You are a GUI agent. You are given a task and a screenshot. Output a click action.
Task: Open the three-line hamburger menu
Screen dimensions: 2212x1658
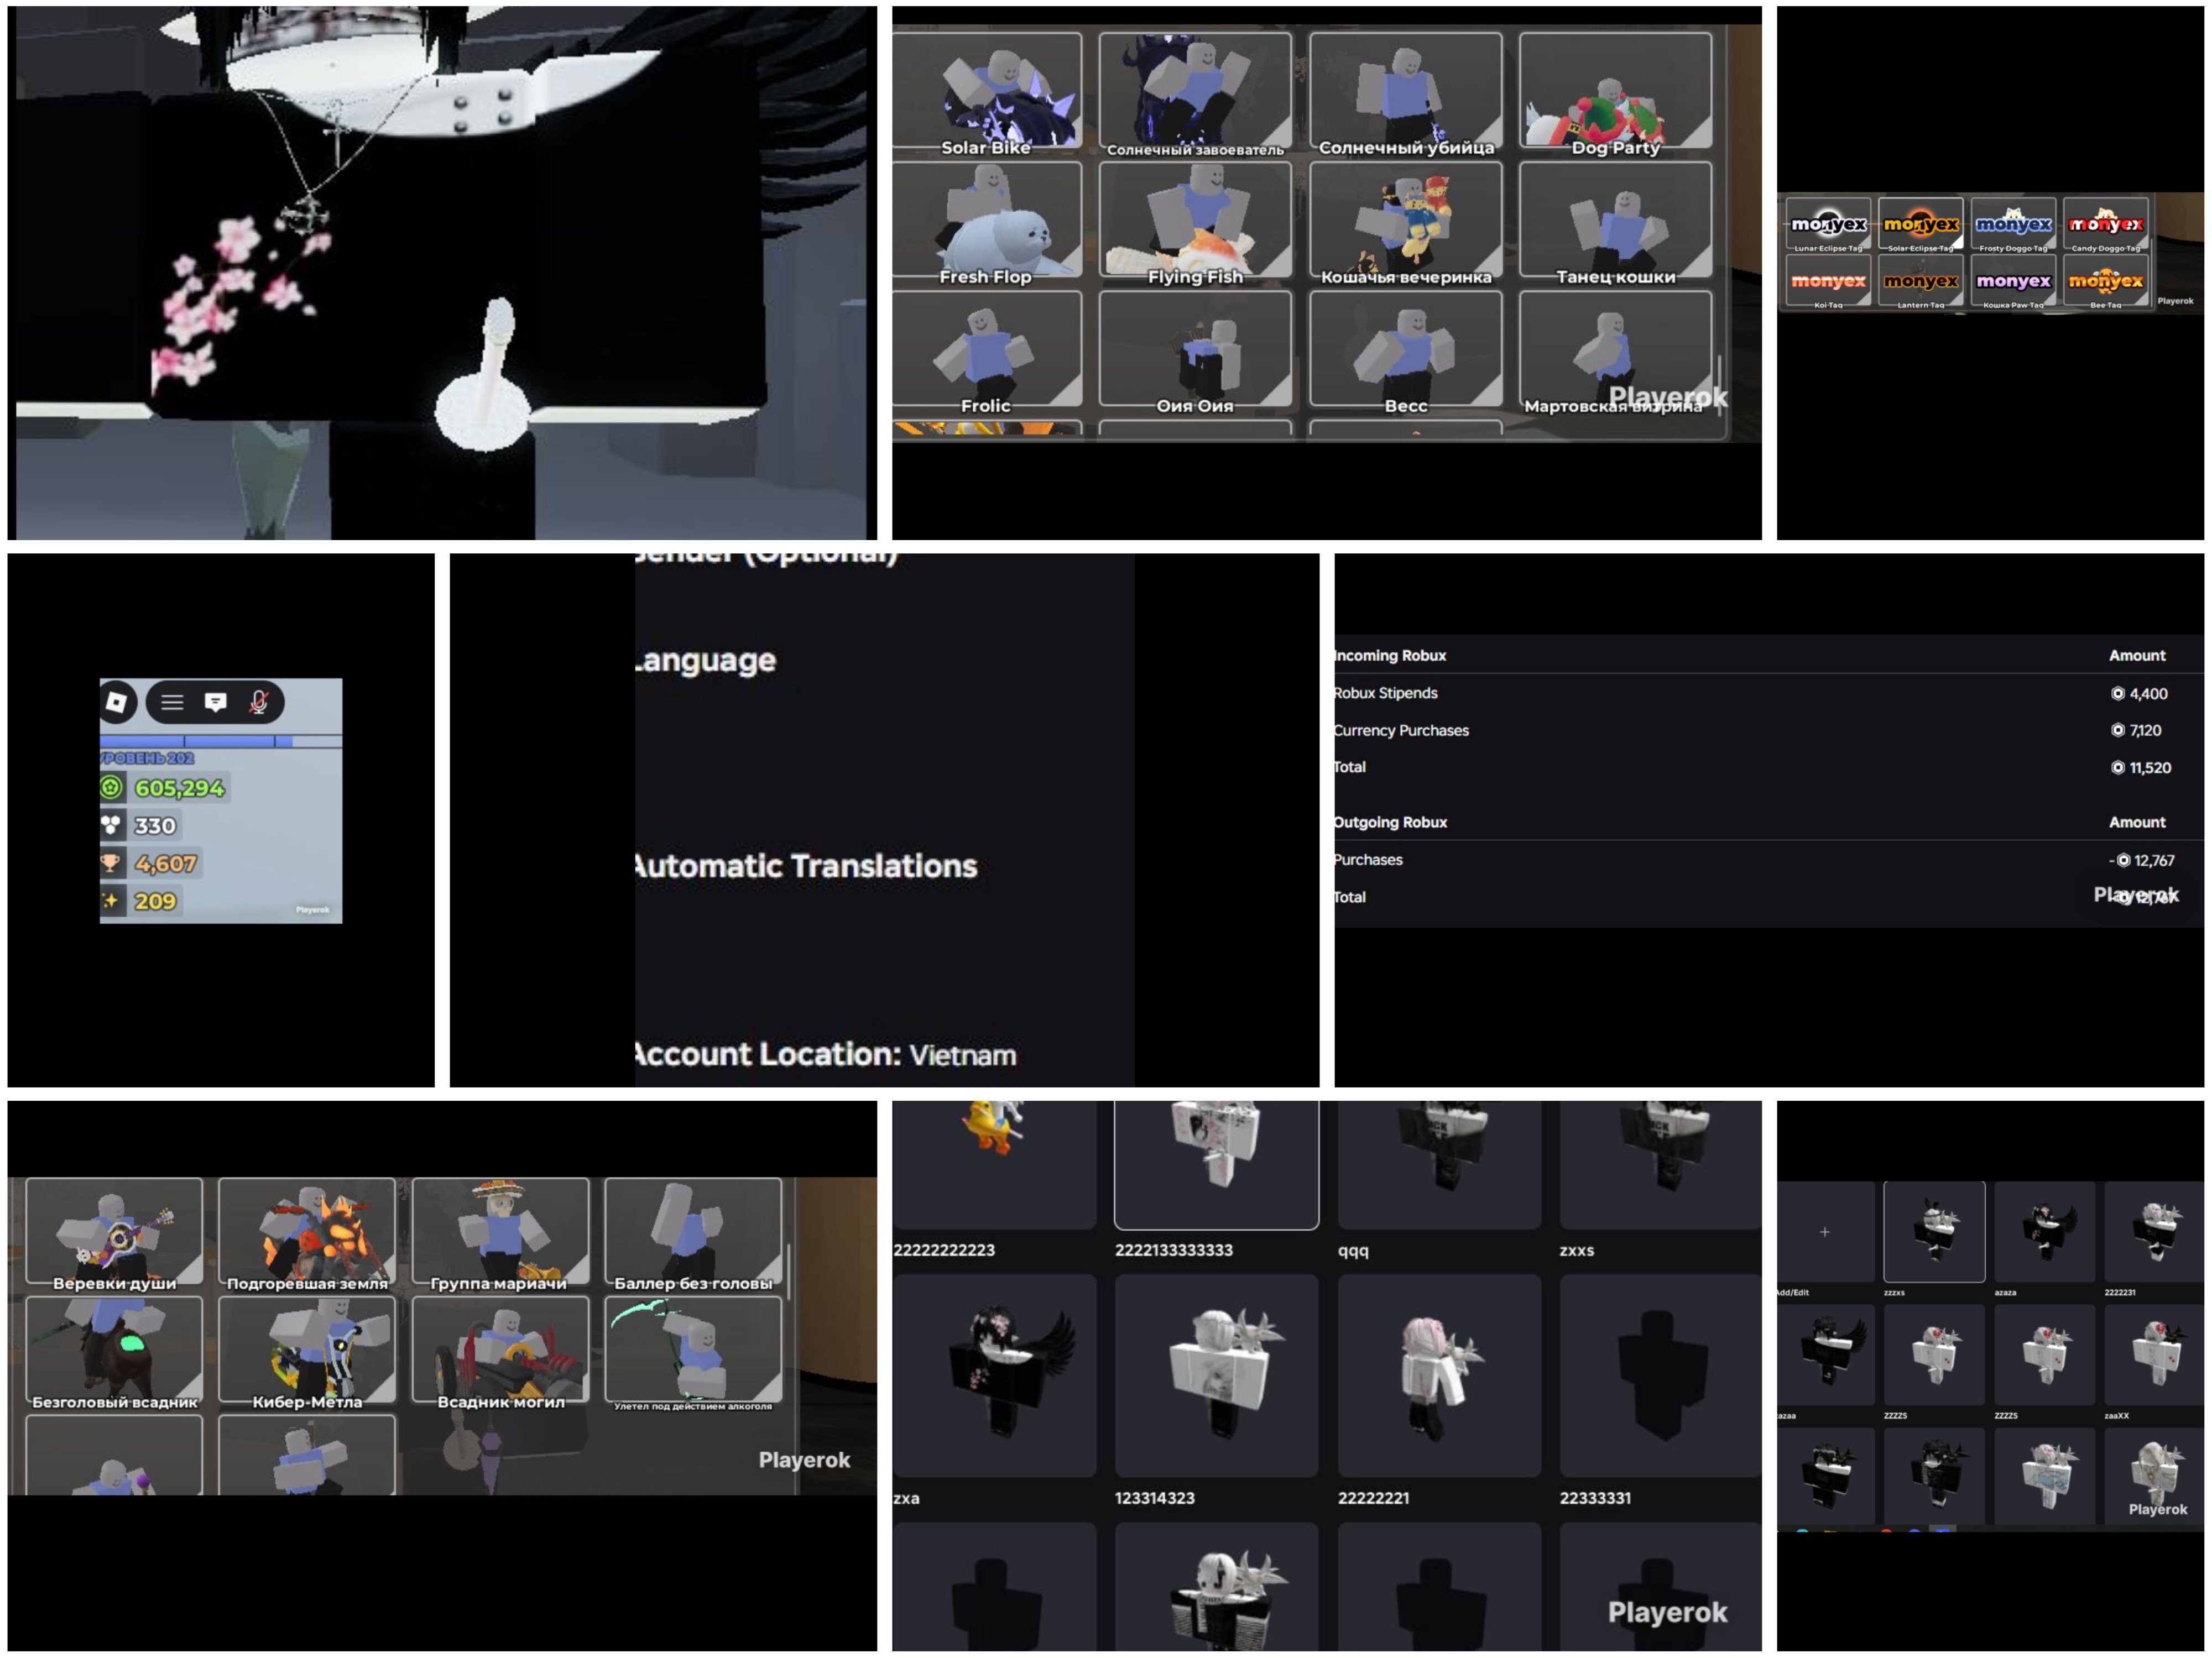(x=172, y=702)
